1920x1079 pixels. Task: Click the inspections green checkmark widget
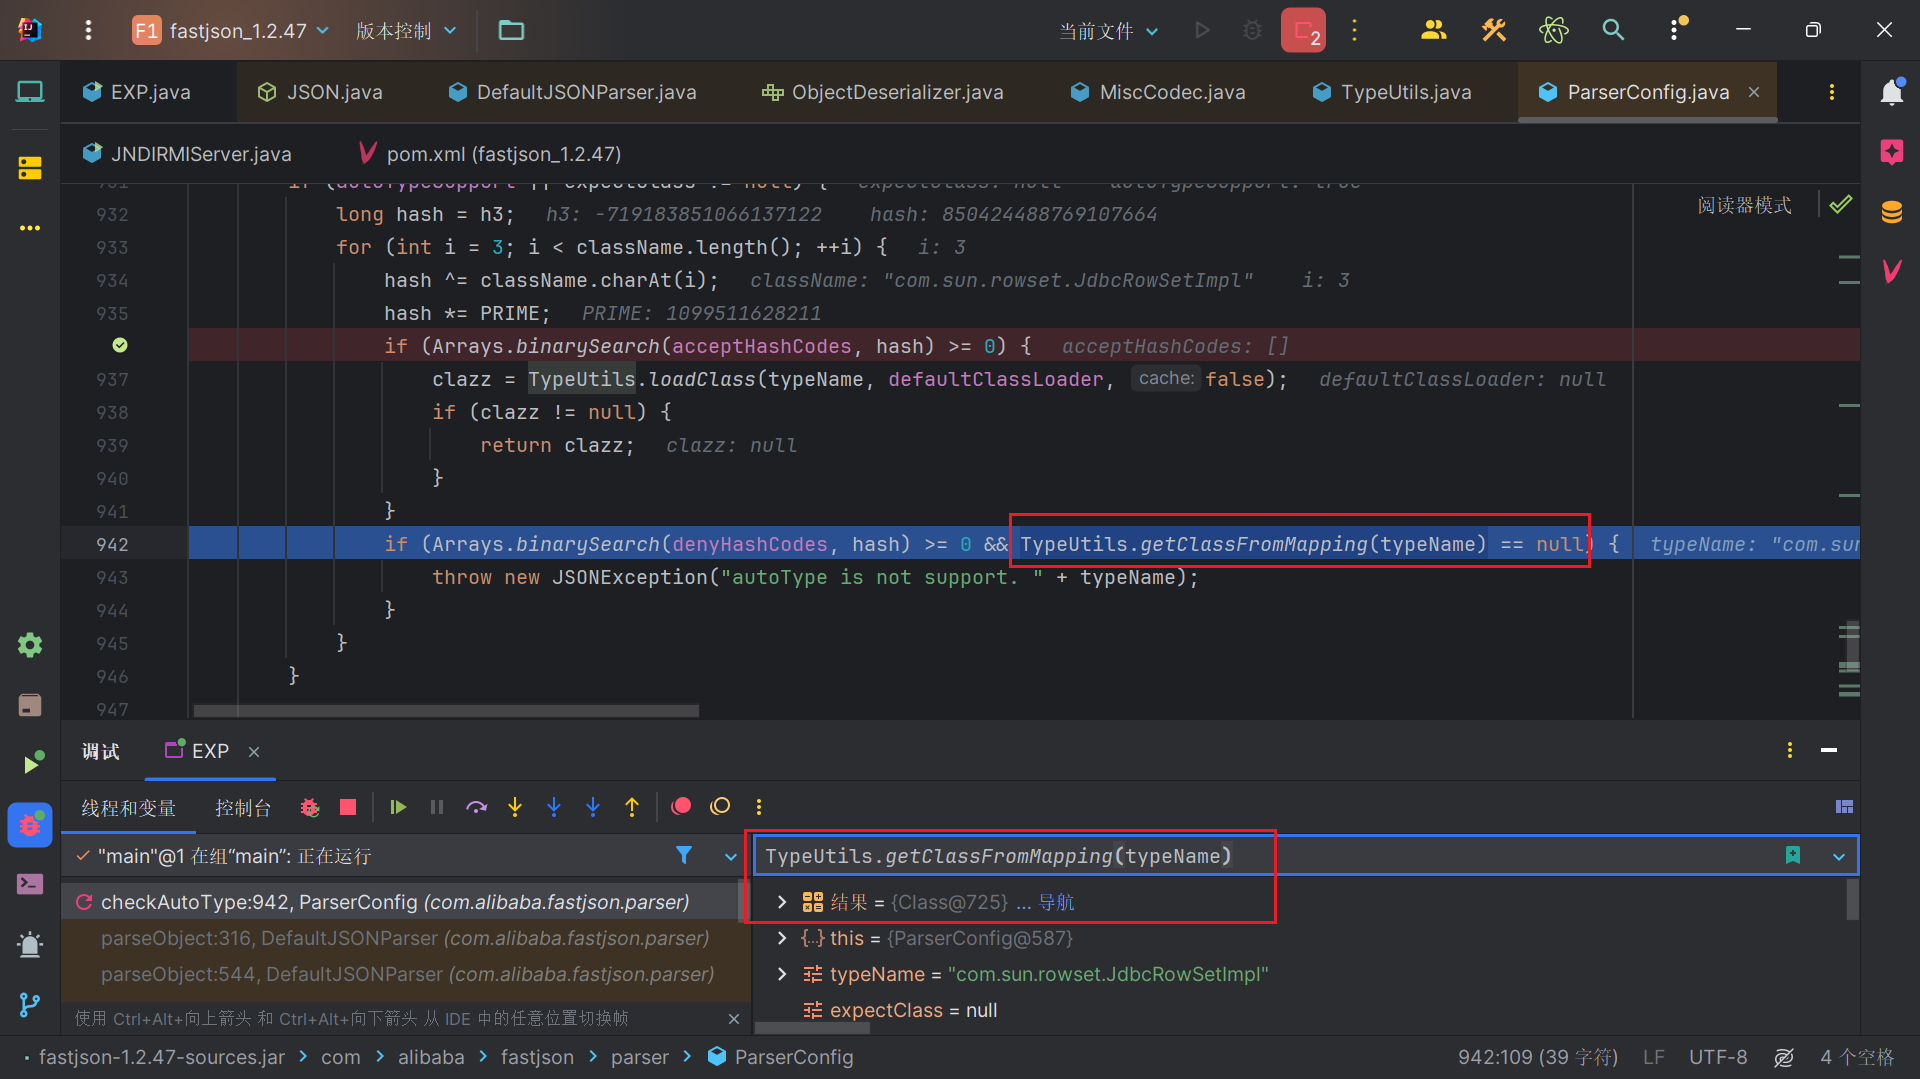[1840, 205]
